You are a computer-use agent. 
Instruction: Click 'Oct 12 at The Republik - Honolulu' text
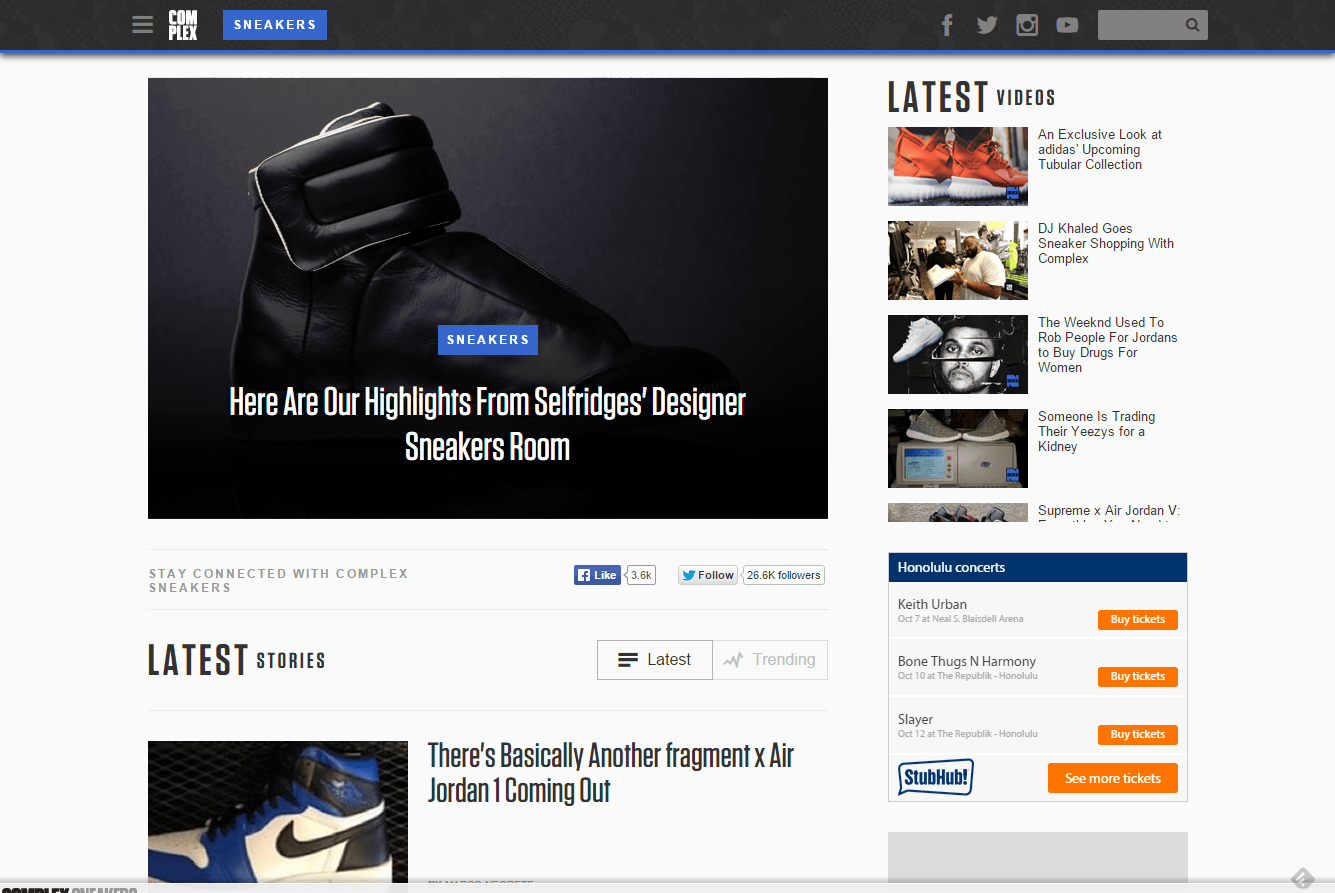[x=967, y=734]
